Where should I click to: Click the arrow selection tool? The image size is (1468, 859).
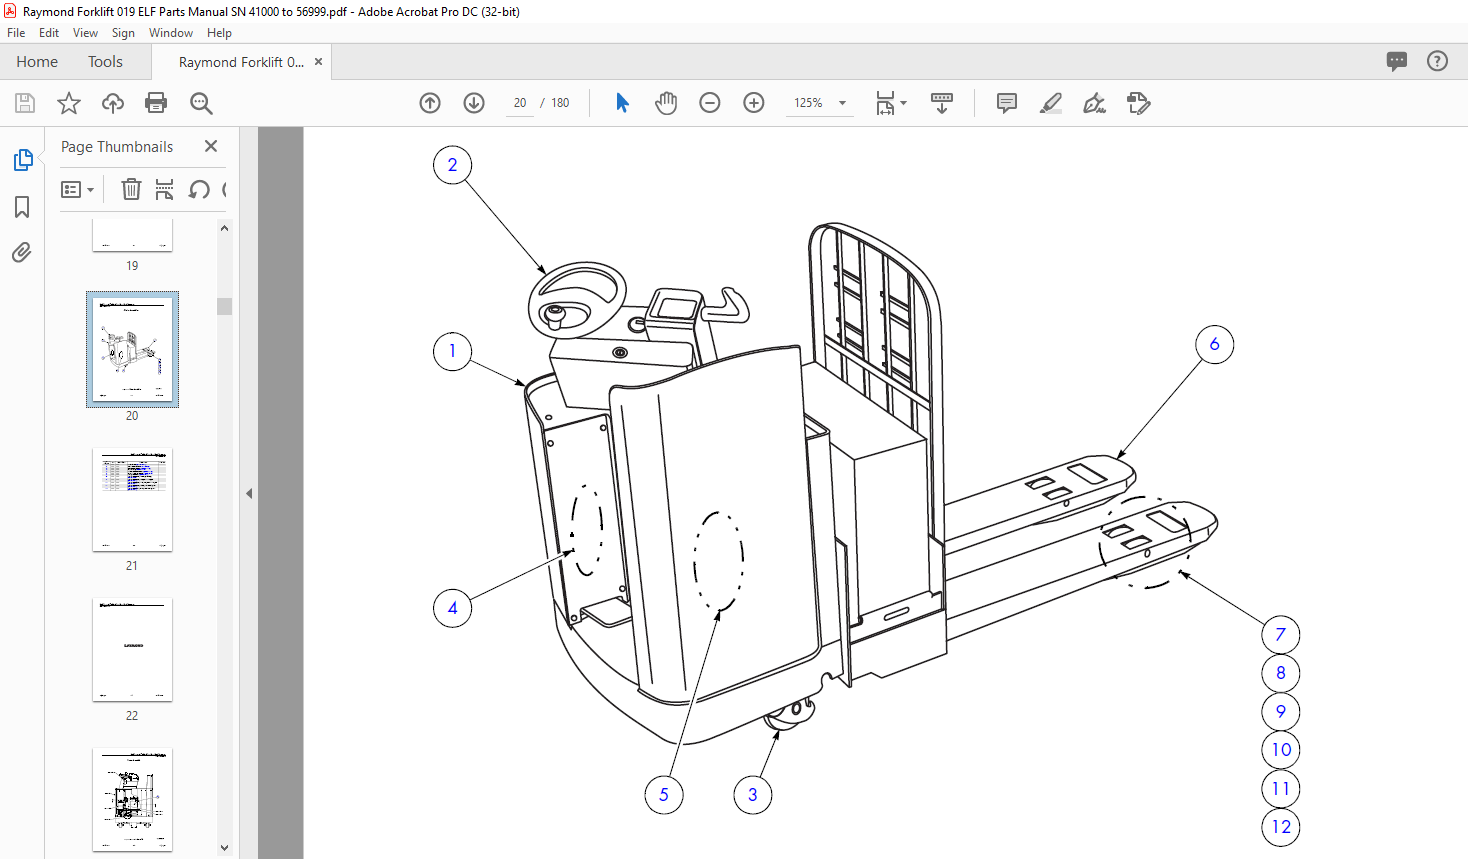(x=622, y=103)
